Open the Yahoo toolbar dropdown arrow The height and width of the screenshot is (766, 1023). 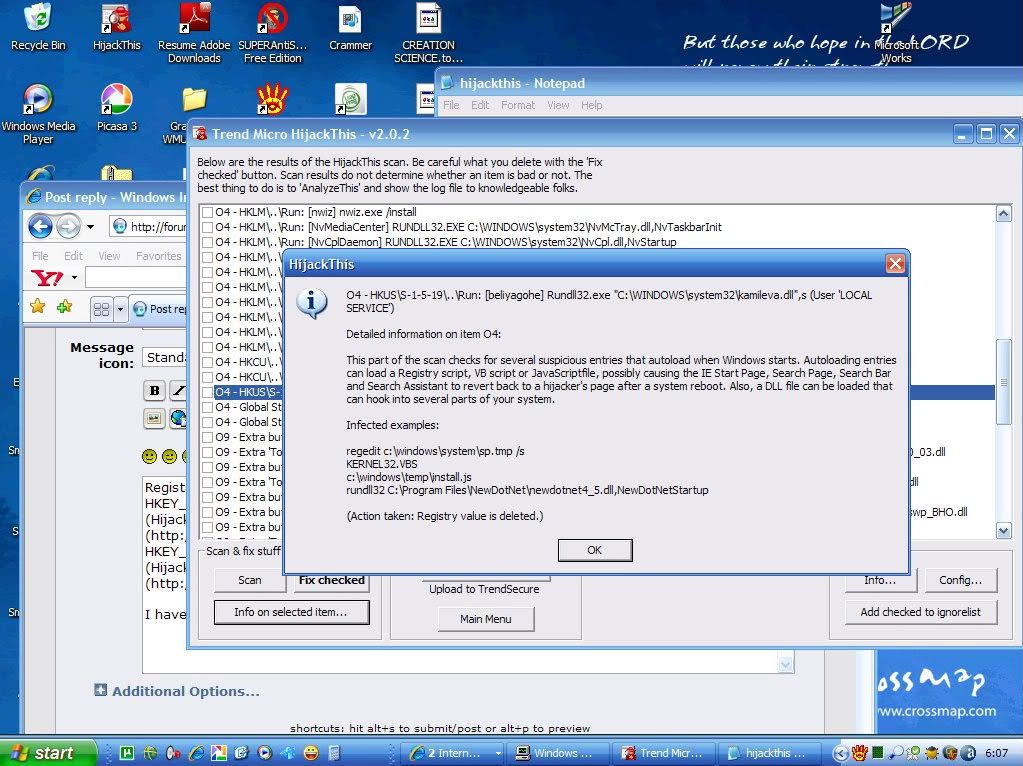coord(74,278)
